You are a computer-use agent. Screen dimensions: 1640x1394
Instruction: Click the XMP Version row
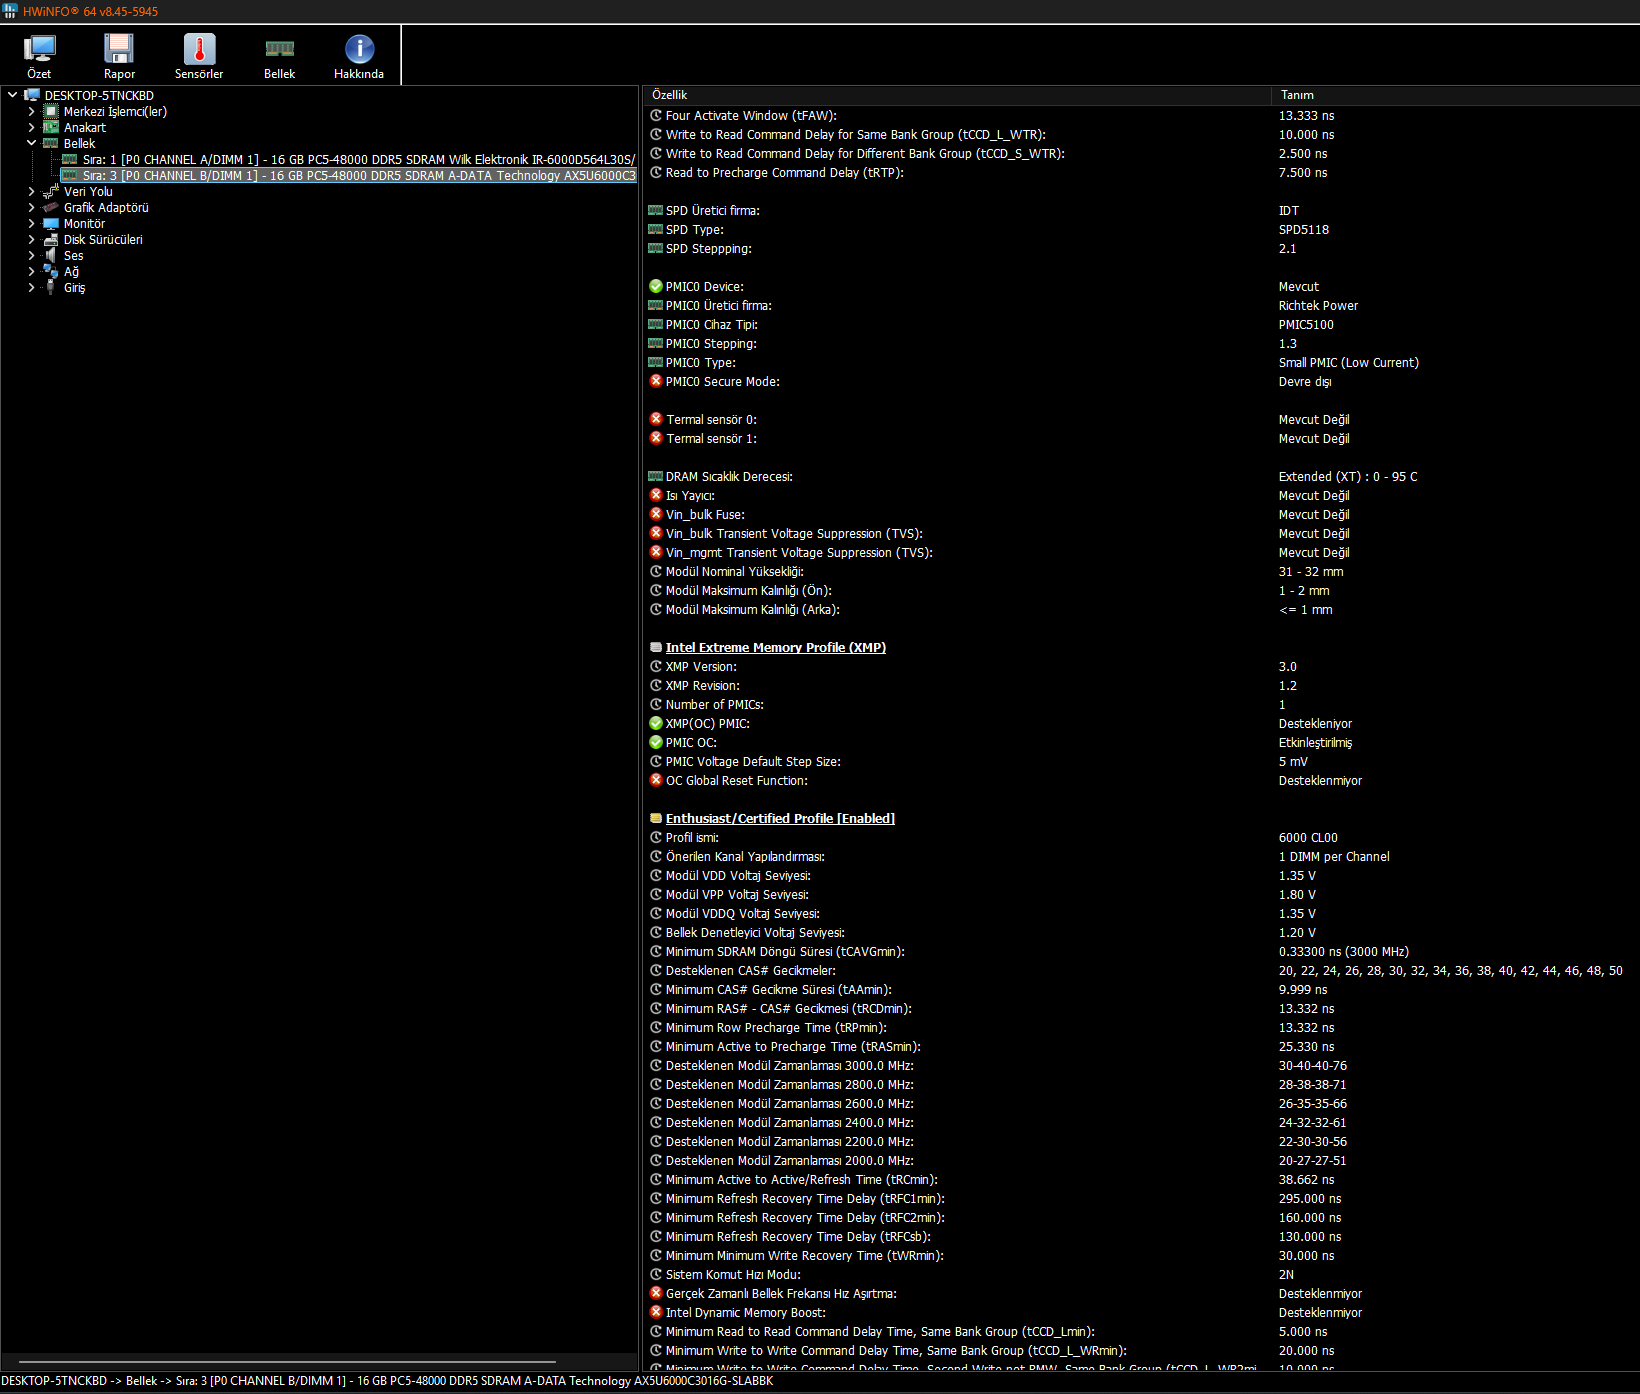[x=1141, y=666]
